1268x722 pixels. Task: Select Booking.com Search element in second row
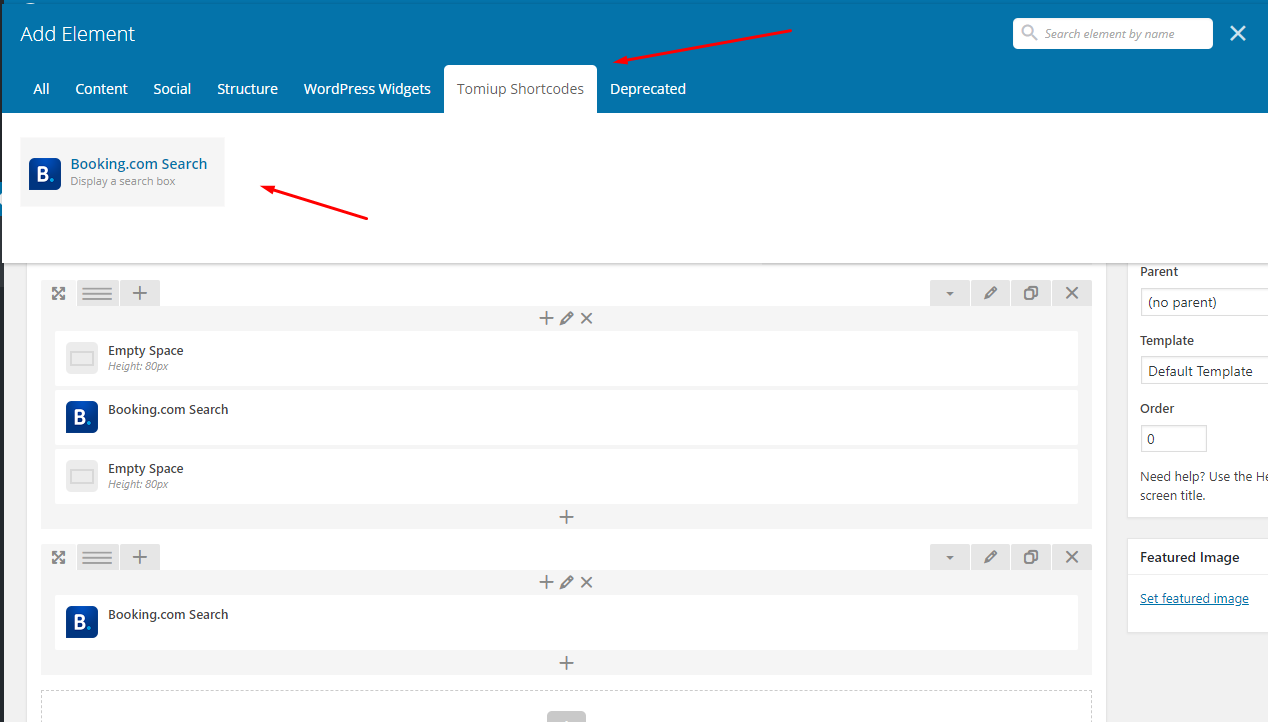[x=566, y=622]
